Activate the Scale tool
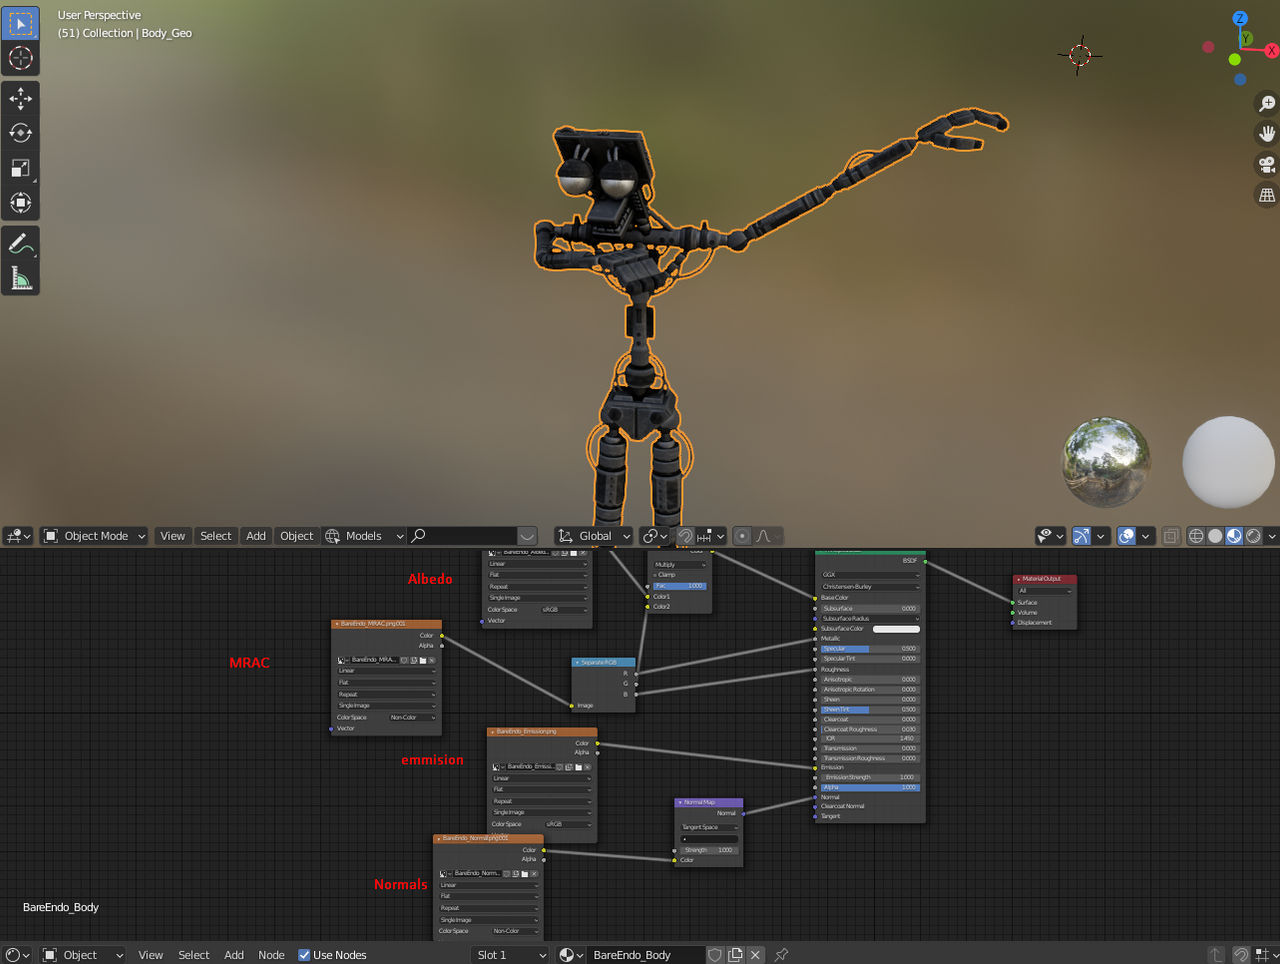Viewport: 1280px width, 964px height. pos(20,166)
